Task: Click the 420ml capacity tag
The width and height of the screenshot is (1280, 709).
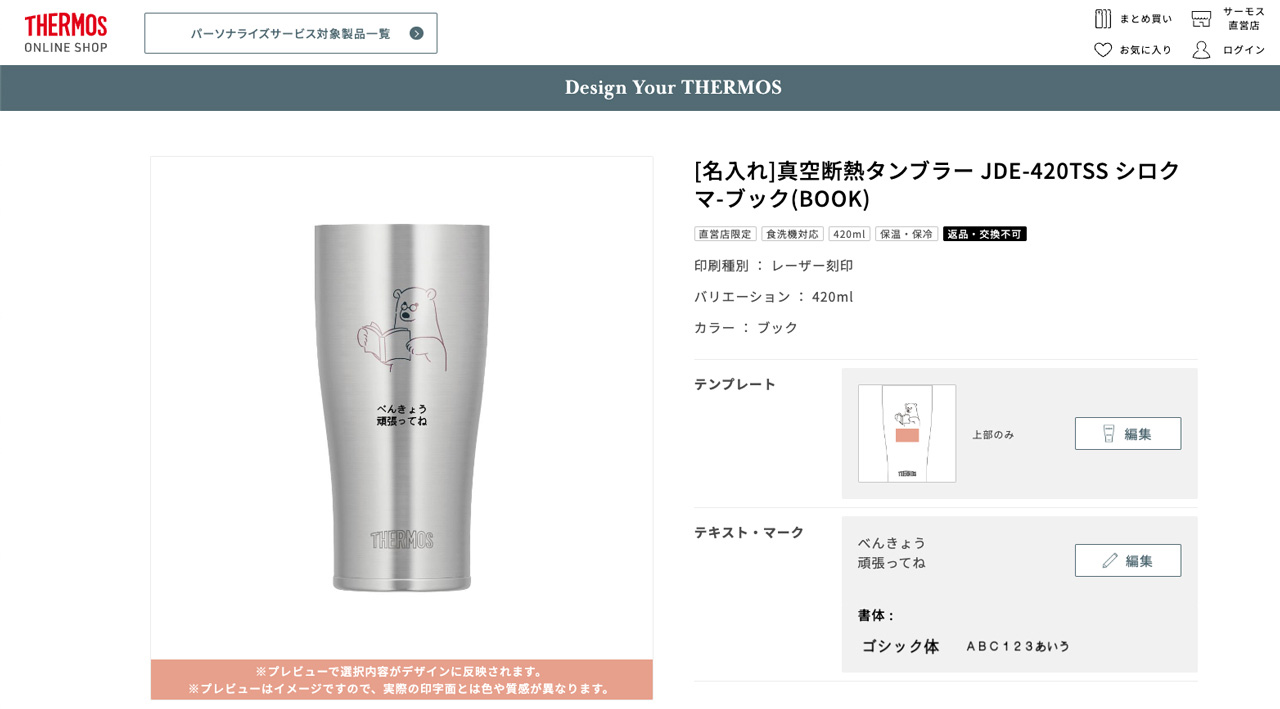Action: (849, 234)
